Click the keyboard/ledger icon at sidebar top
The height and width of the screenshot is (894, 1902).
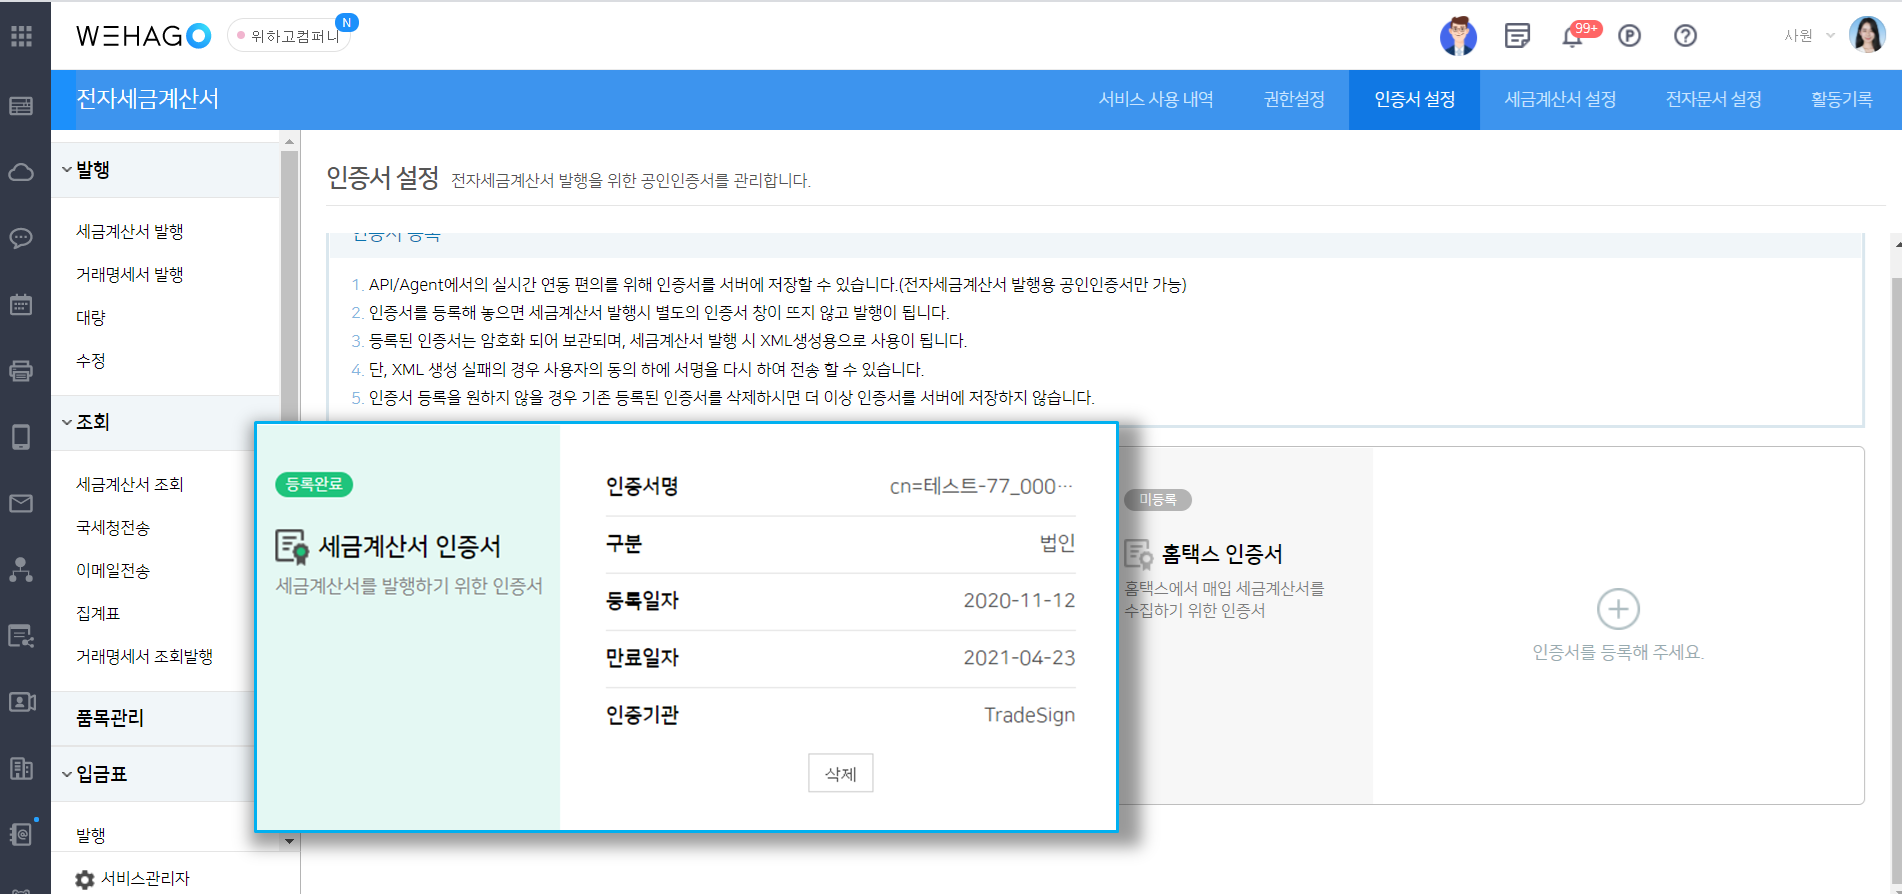click(21, 106)
